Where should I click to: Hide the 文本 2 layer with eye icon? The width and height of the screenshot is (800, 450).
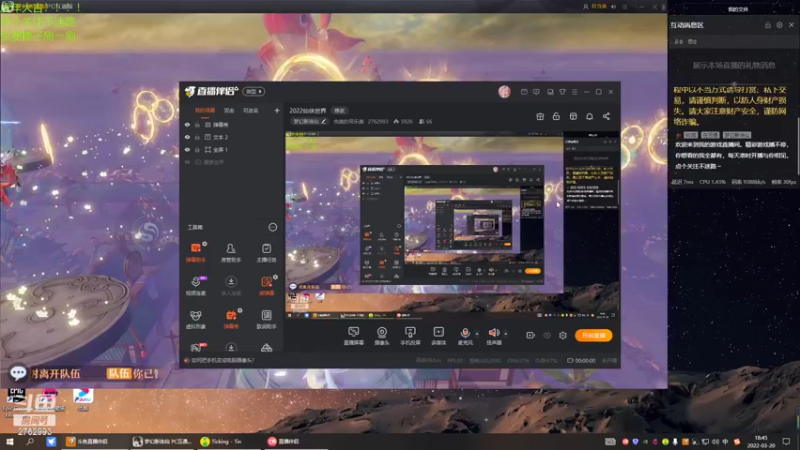187,137
